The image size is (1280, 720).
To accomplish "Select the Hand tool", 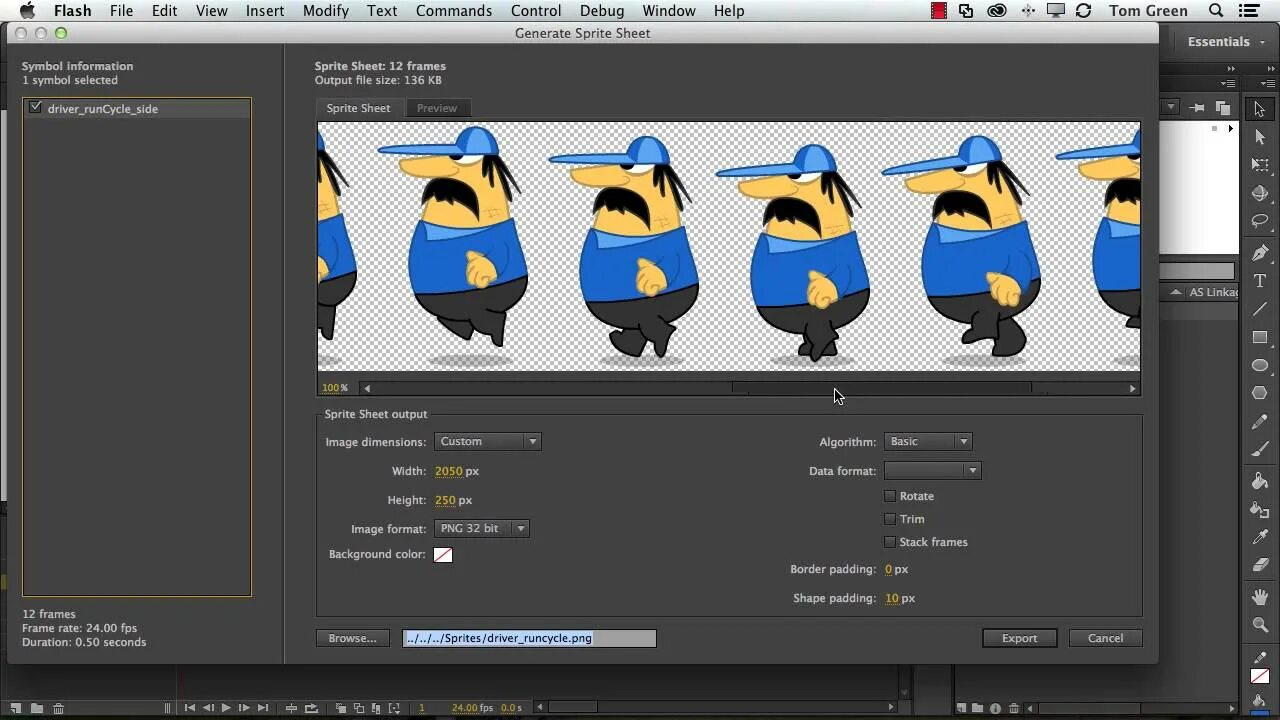I will pos(1260,597).
